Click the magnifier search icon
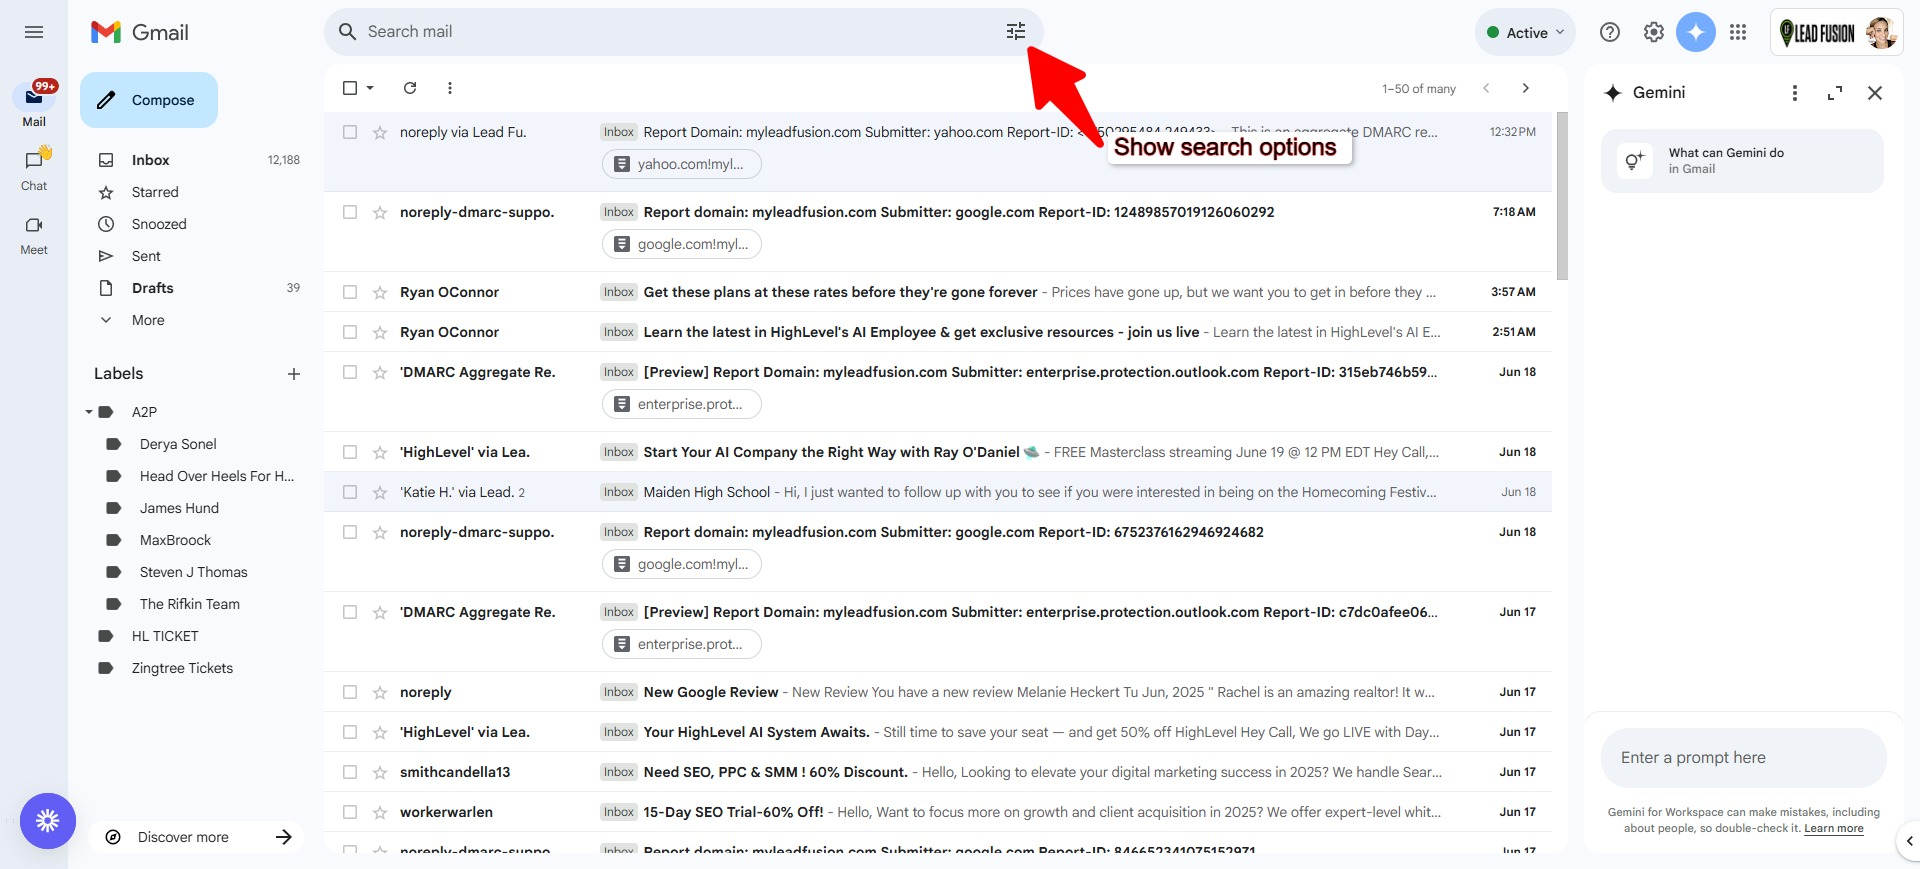The image size is (1920, 869). [347, 32]
